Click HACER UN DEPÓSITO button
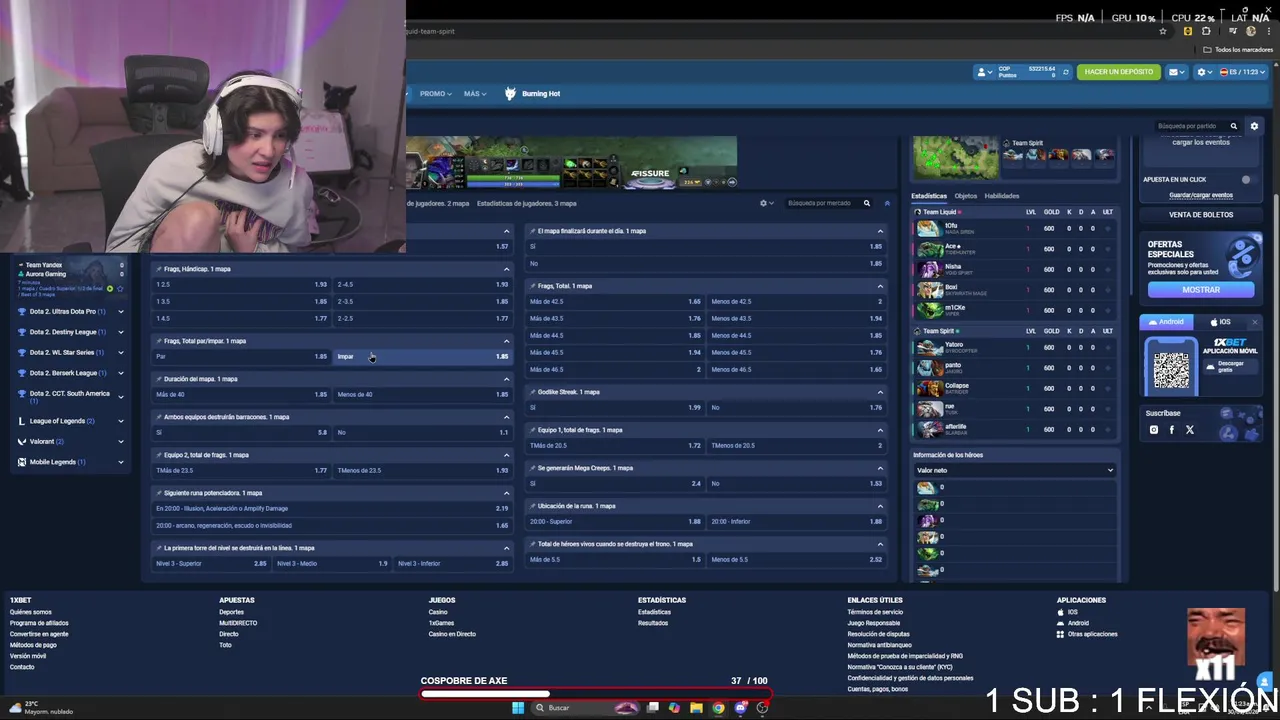Image resolution: width=1280 pixels, height=720 pixels. [x=1119, y=72]
